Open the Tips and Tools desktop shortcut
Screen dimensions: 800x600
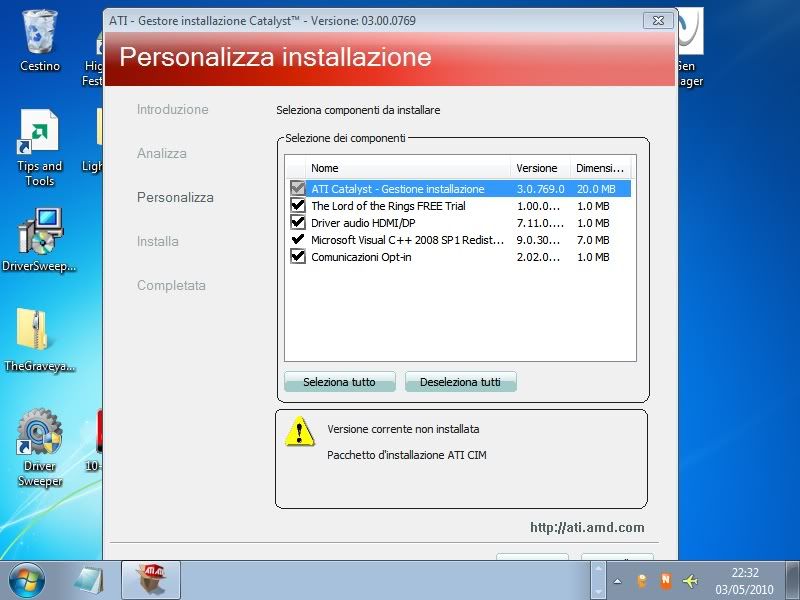coord(39,148)
